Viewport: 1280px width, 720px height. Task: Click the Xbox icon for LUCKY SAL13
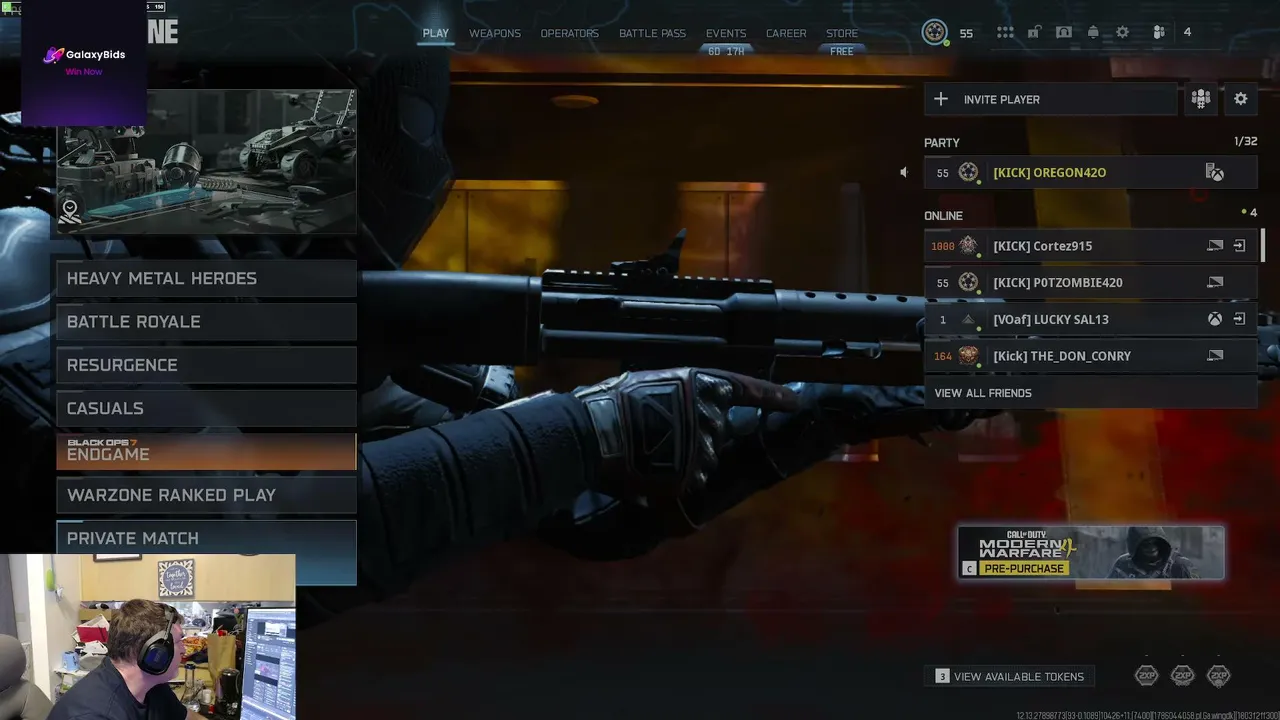[1215, 319]
